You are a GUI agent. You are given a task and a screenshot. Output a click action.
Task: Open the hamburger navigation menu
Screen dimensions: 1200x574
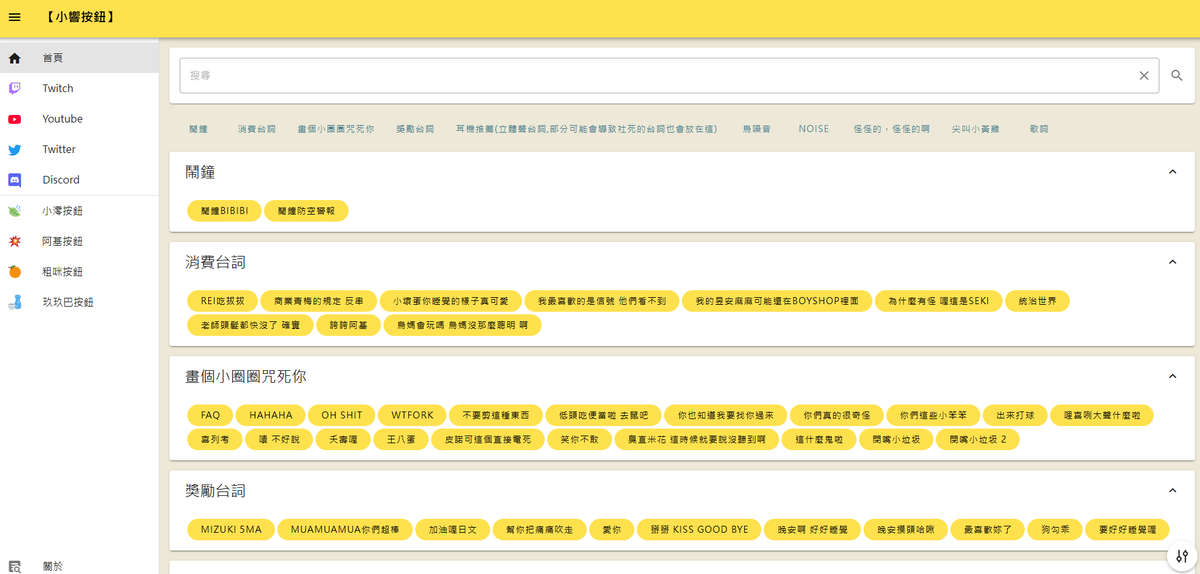pyautogui.click(x=15, y=18)
